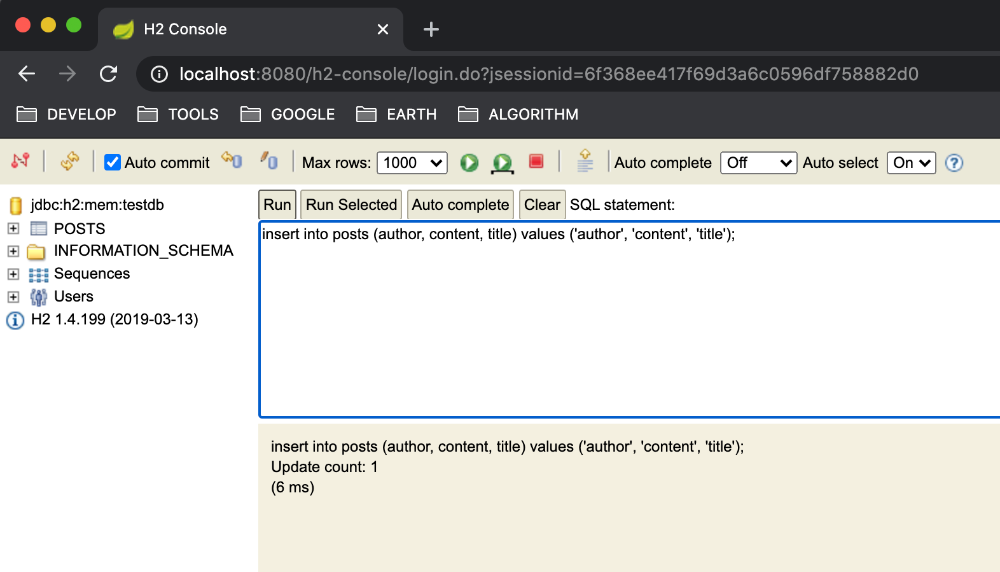Click the 'Max rows:' label
Image resolution: width=1000 pixels, height=572 pixels.
(x=336, y=163)
